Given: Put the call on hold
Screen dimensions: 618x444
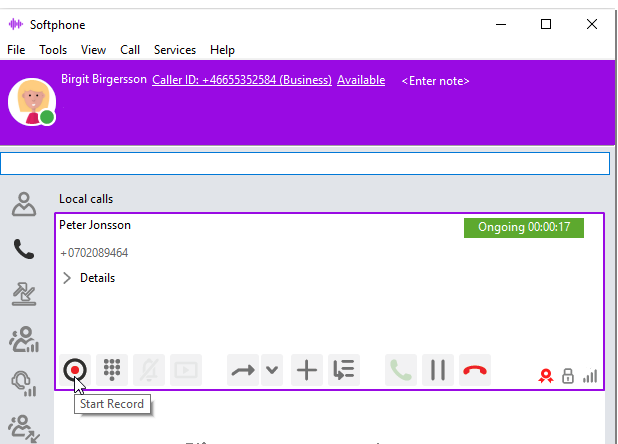Looking at the screenshot, I should click(x=437, y=370).
